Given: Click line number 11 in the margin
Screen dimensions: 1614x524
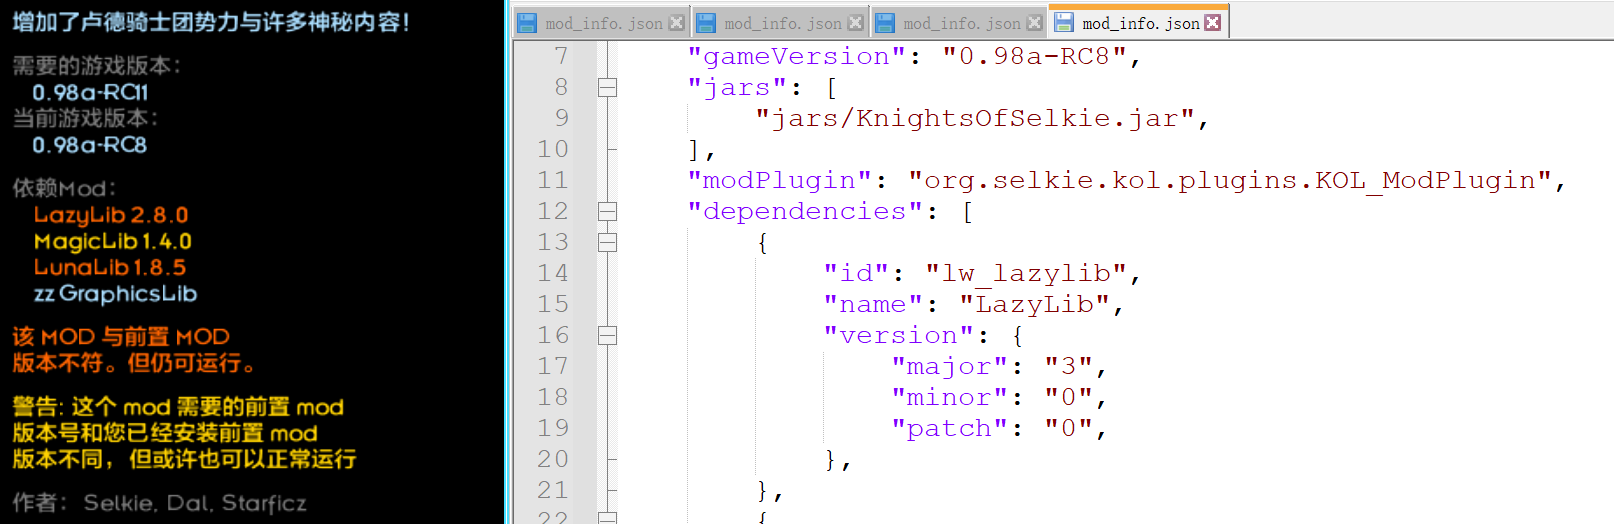Looking at the screenshot, I should (x=553, y=181).
